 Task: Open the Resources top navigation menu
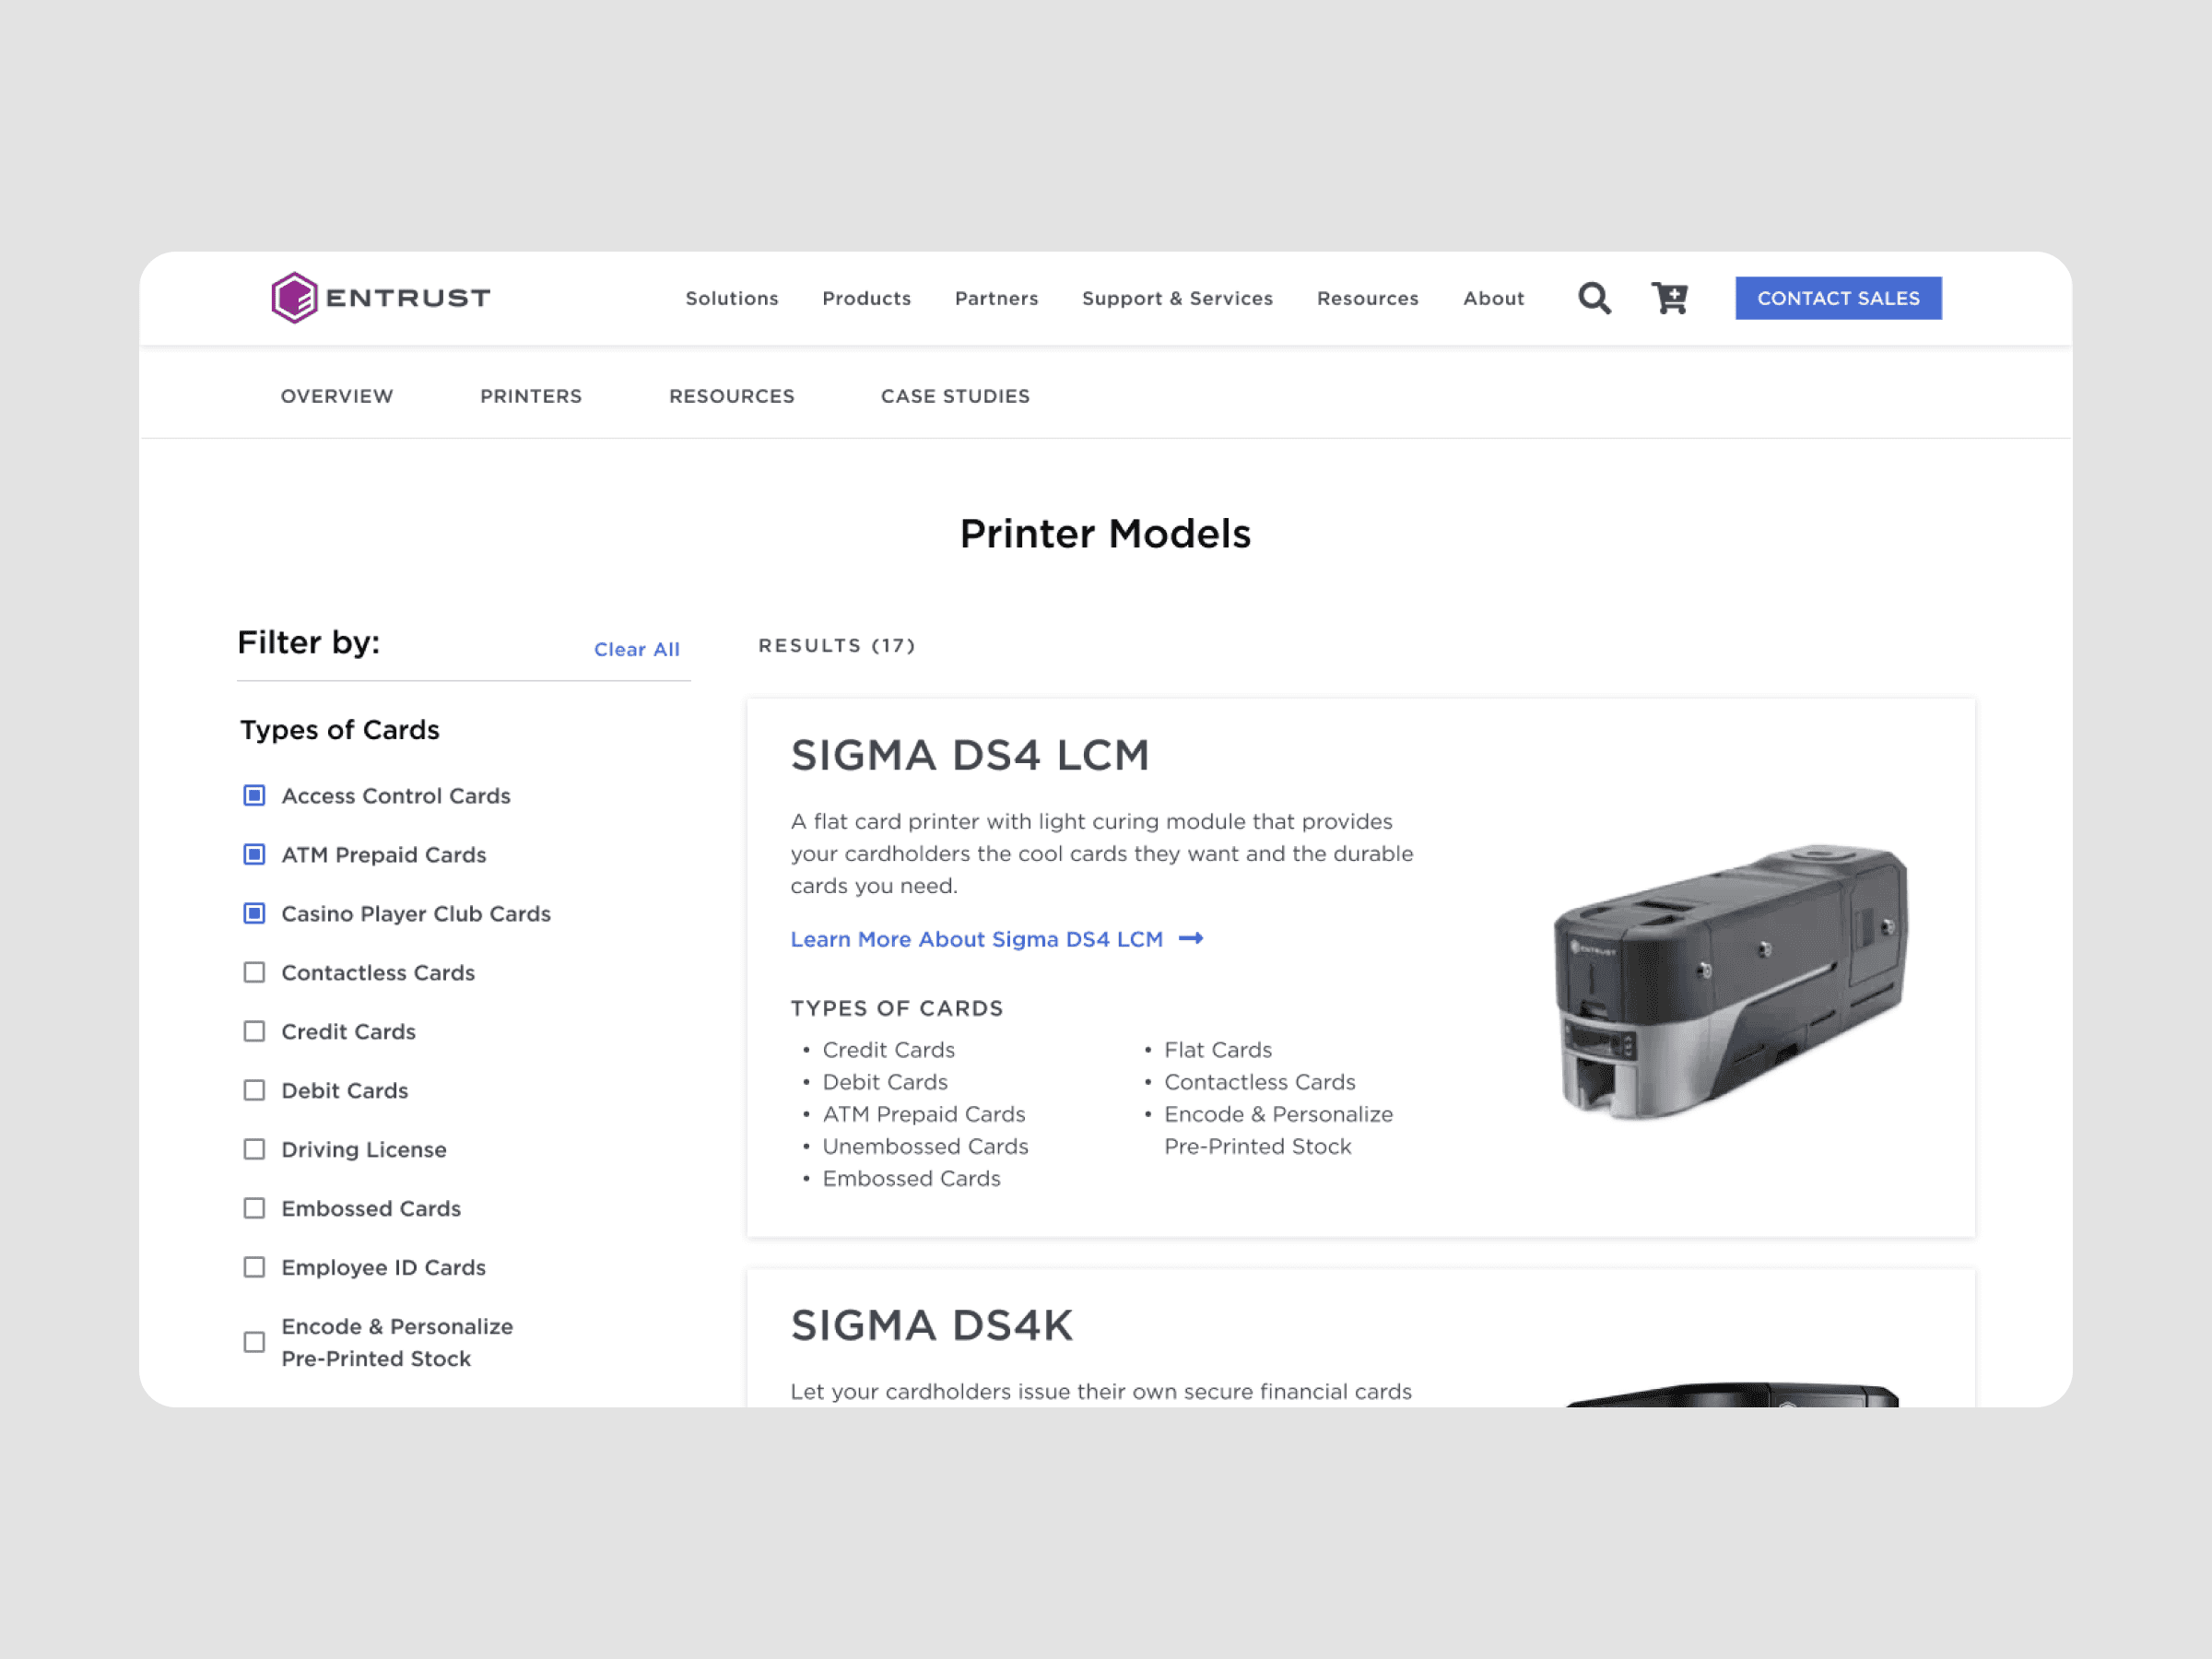pyautogui.click(x=1367, y=298)
